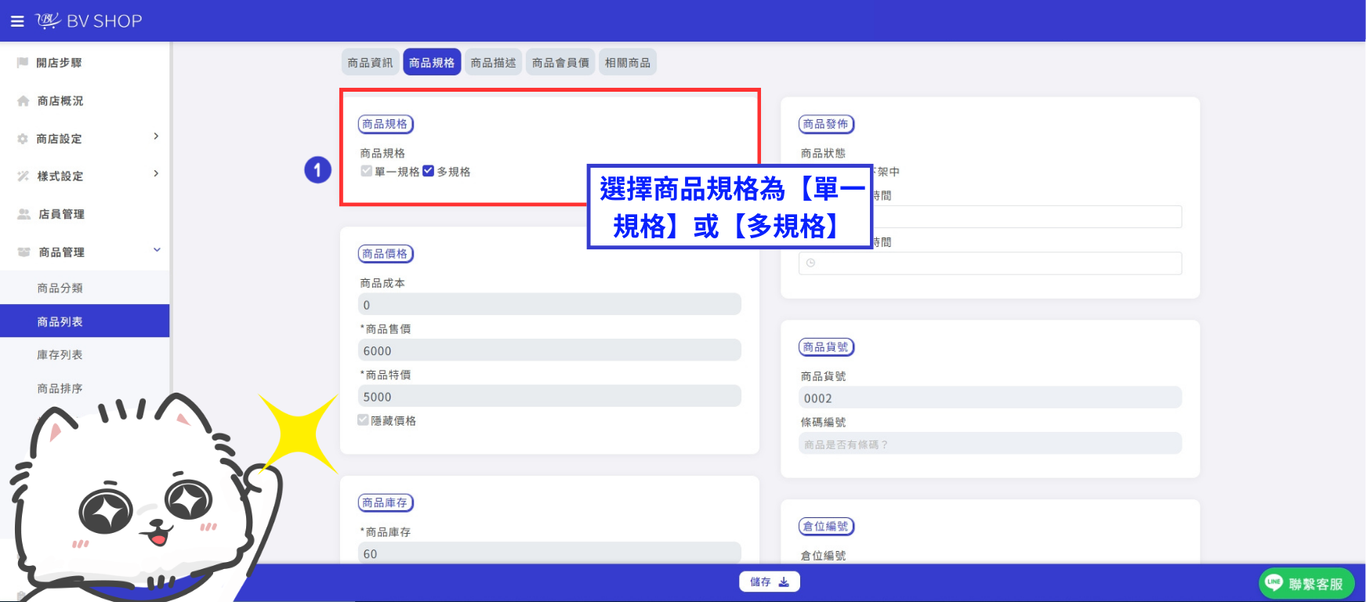Switch to the 相關商品 tab

tap(628, 62)
